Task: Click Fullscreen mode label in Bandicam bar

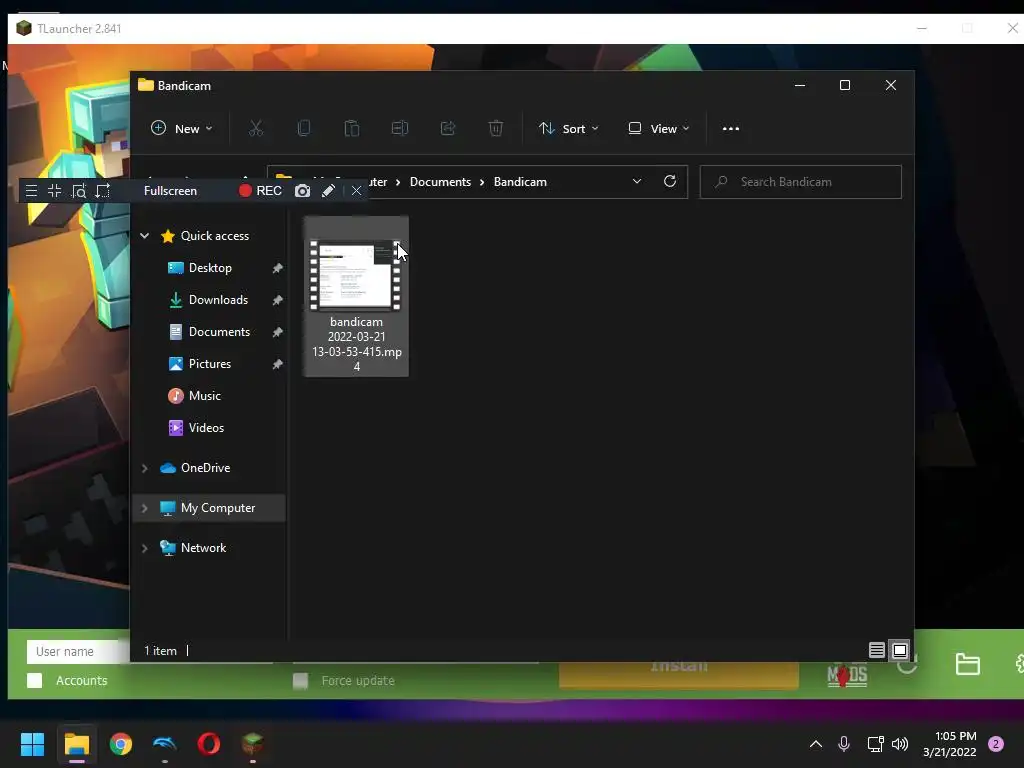Action: pyautogui.click(x=170, y=191)
